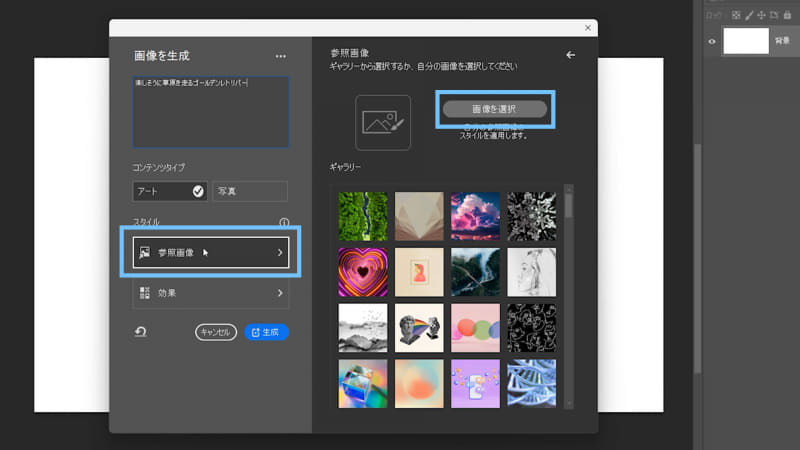Select the pink clouds thumbnail
This screenshot has width=800, height=450.
point(475,216)
